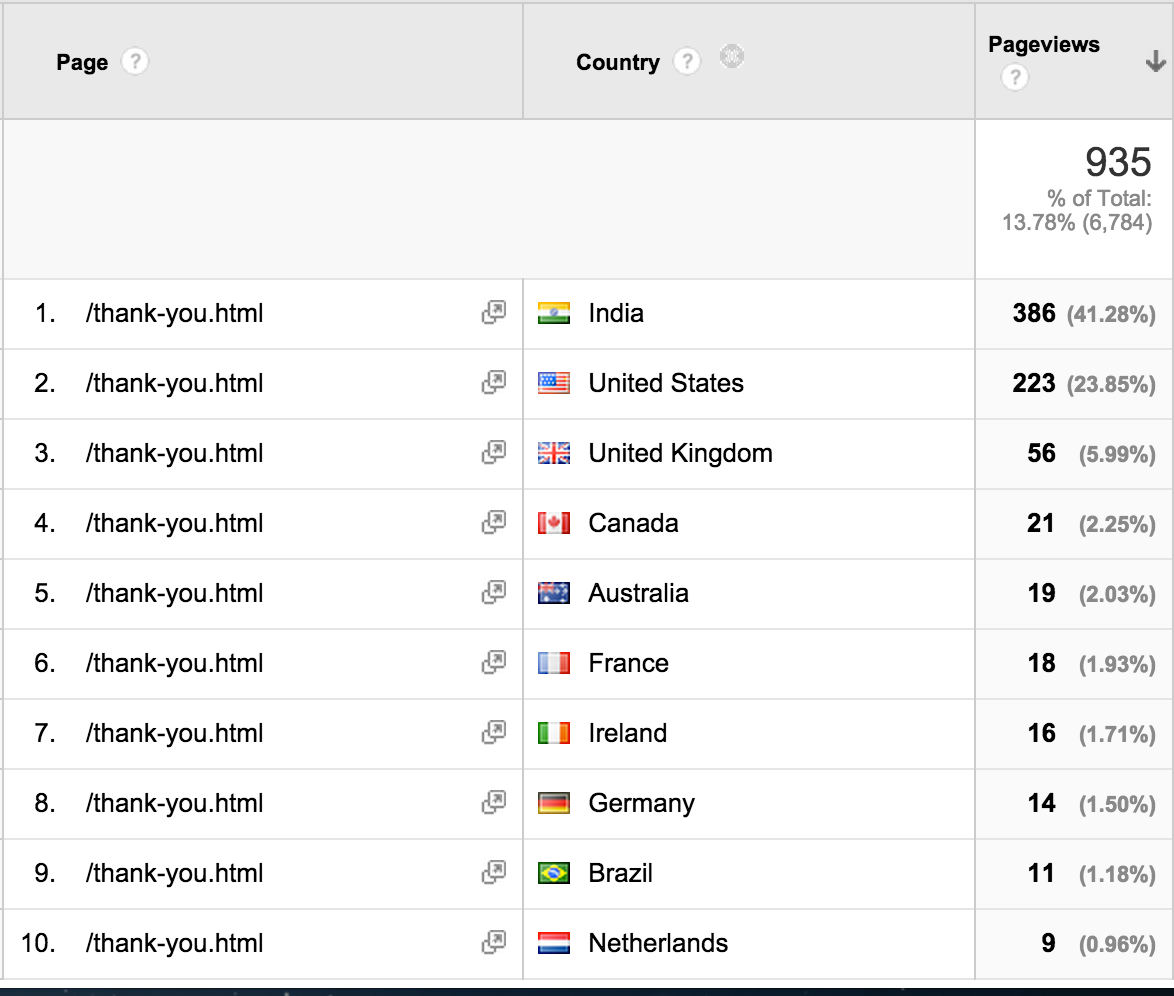Open the help icon beside Page header
This screenshot has height=996, width=1174.
click(x=134, y=62)
